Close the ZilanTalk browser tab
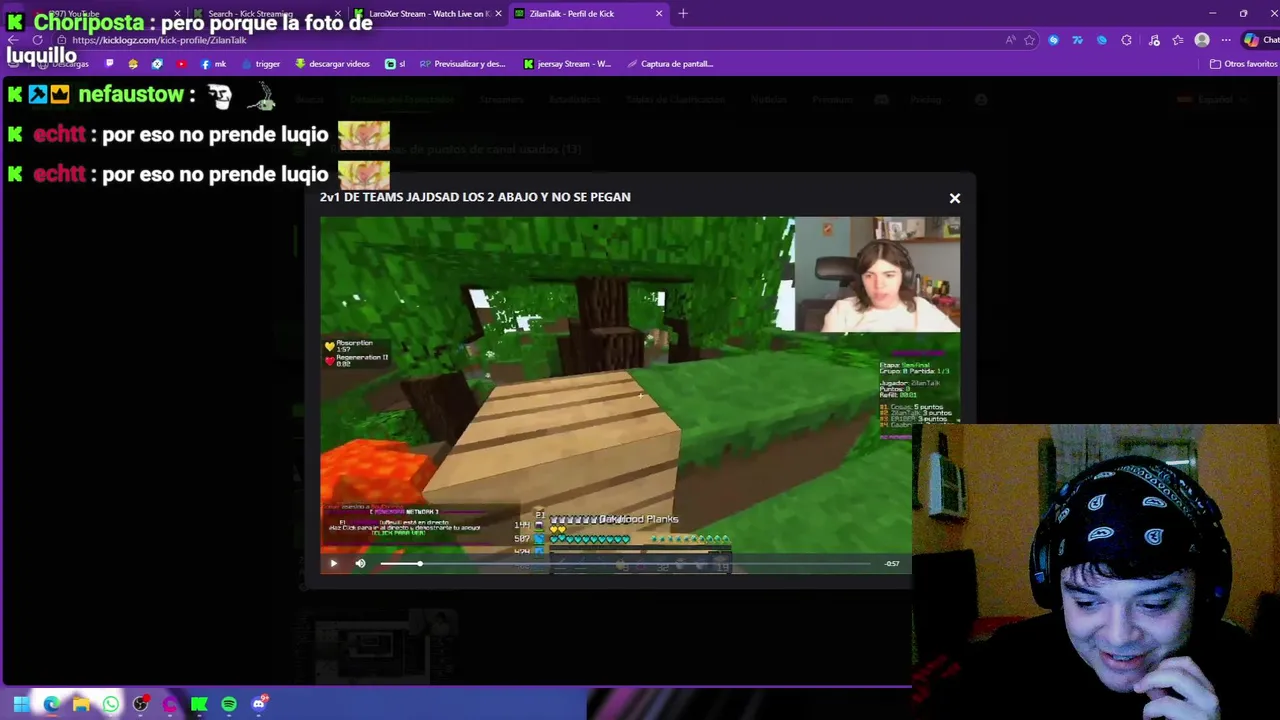Screen dimensions: 1280x720 659,14
